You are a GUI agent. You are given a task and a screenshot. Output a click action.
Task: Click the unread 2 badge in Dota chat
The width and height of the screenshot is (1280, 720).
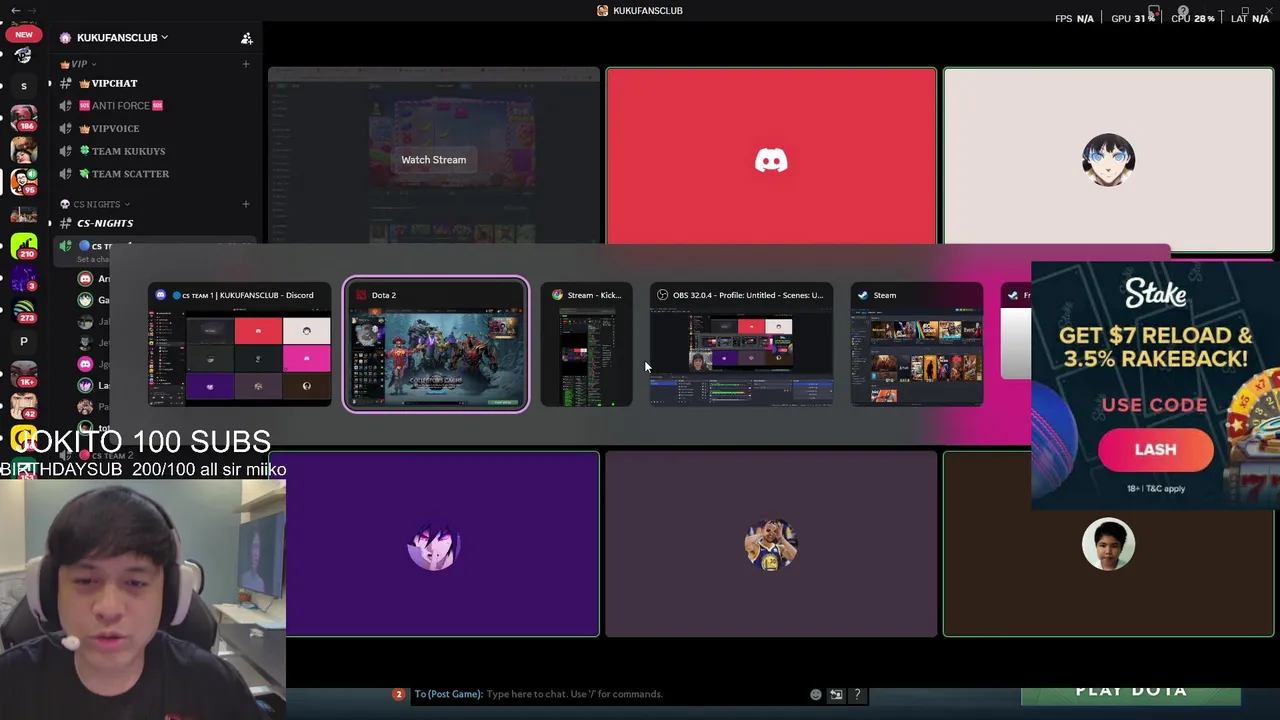coord(398,694)
